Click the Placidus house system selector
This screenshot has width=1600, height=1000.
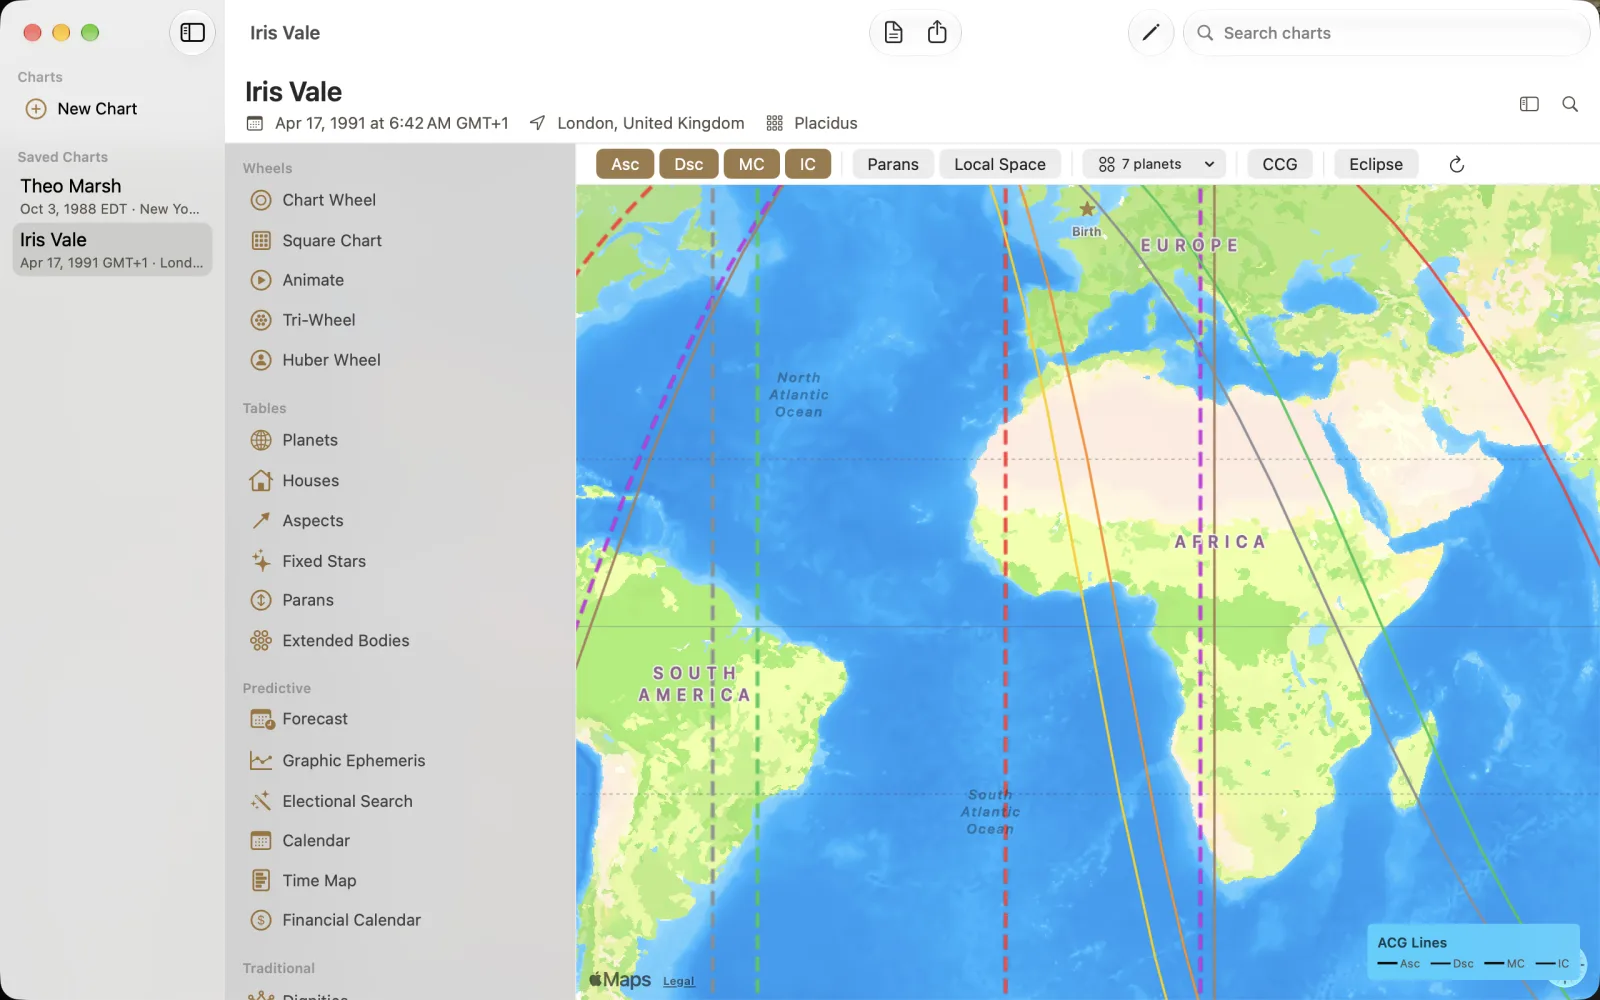pyautogui.click(x=812, y=123)
